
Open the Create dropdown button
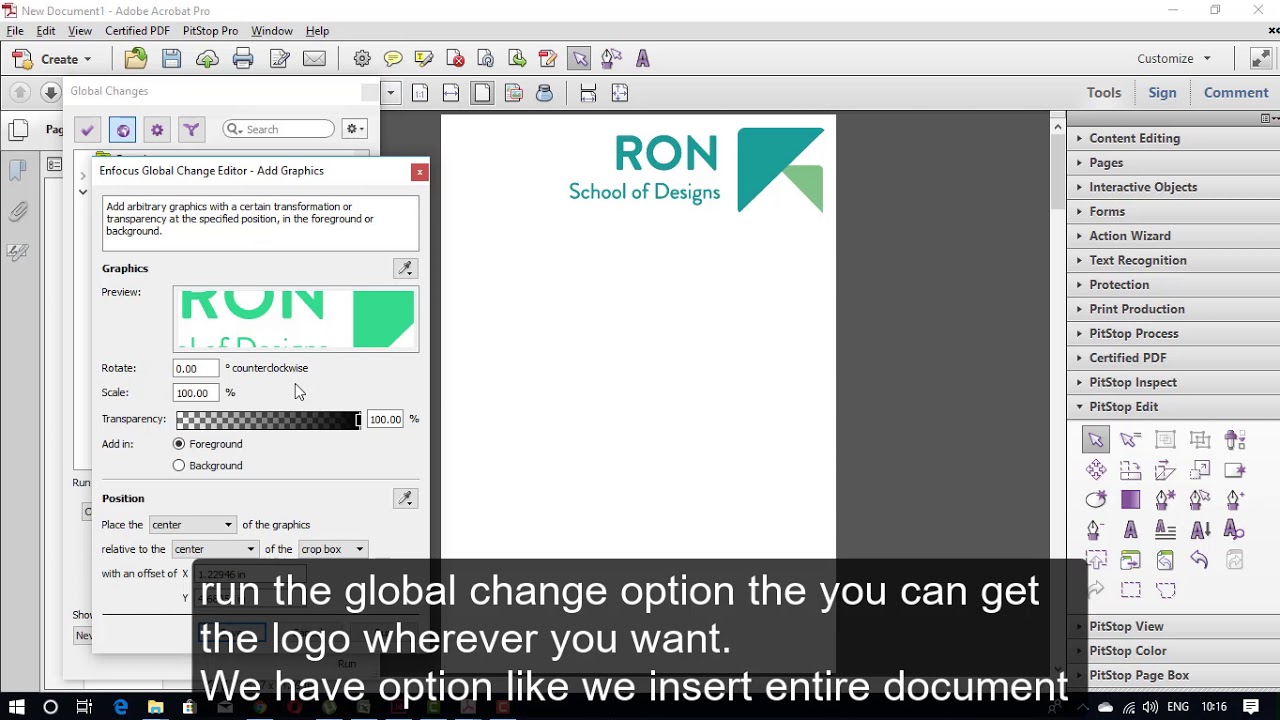[52, 59]
